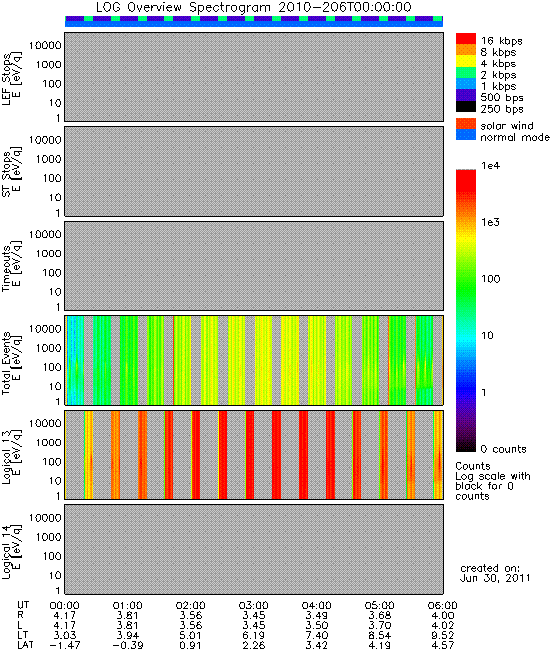Select the 2 kbps green legend swatch
This screenshot has width=552, height=651.
[x=466, y=73]
